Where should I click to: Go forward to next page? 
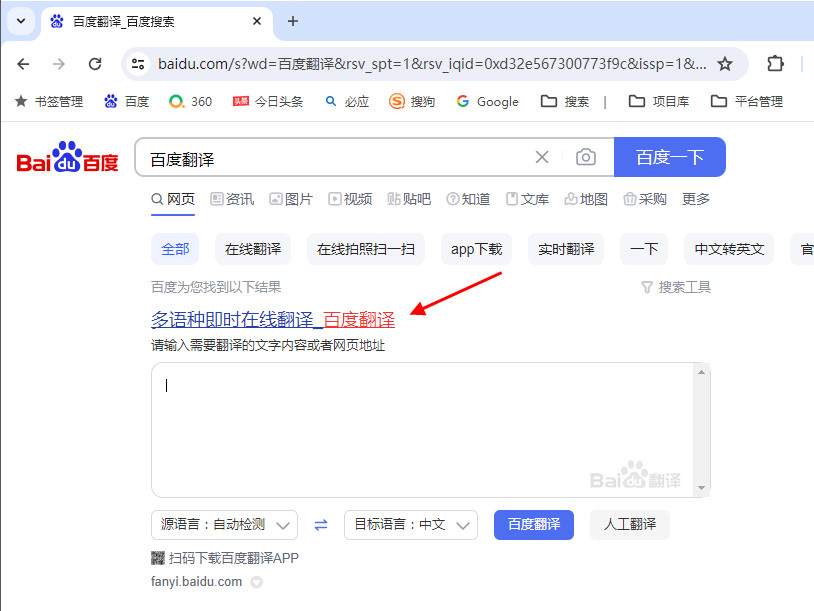[x=59, y=64]
